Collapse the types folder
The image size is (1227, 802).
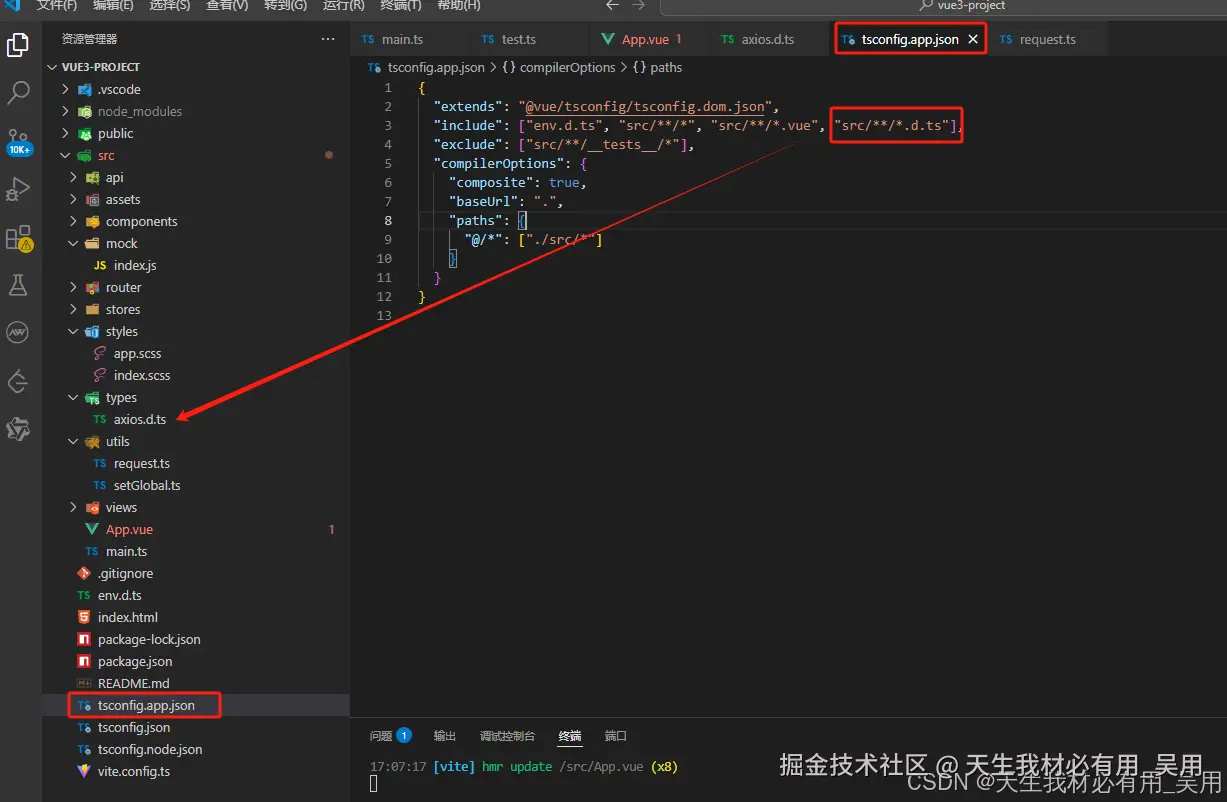tap(196, 397)
